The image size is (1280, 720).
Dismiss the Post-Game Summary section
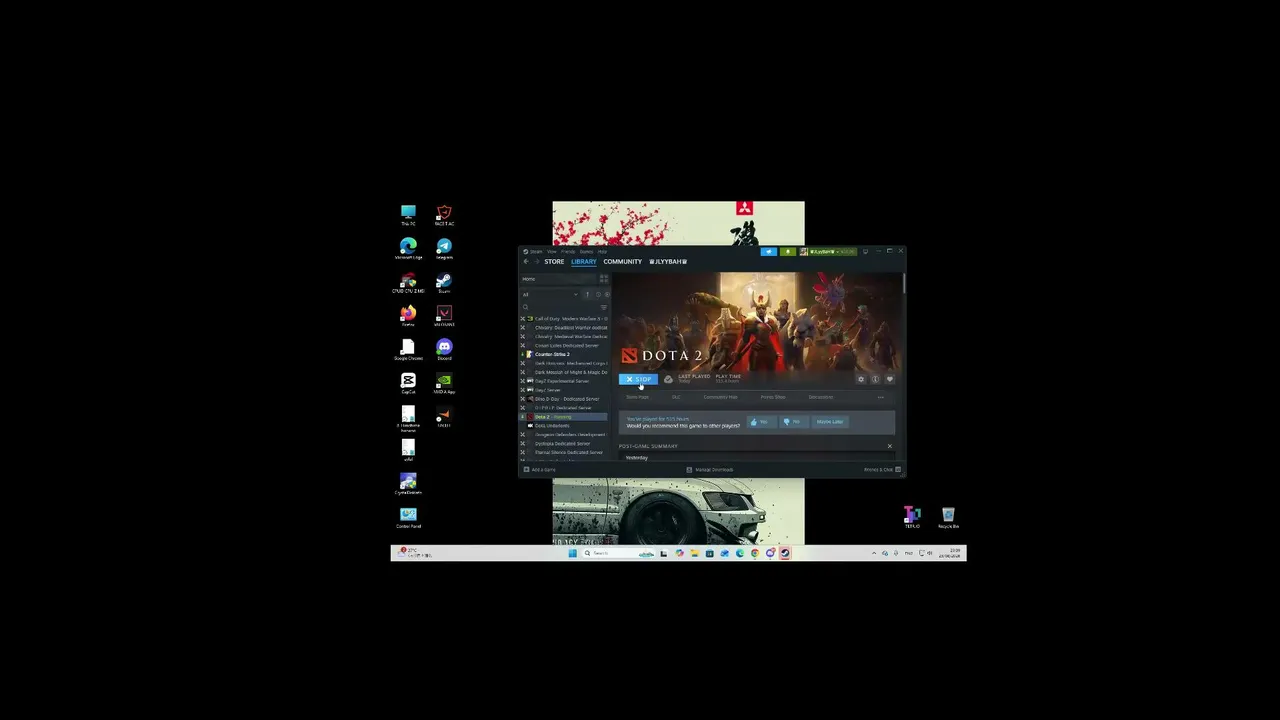pyautogui.click(x=889, y=446)
